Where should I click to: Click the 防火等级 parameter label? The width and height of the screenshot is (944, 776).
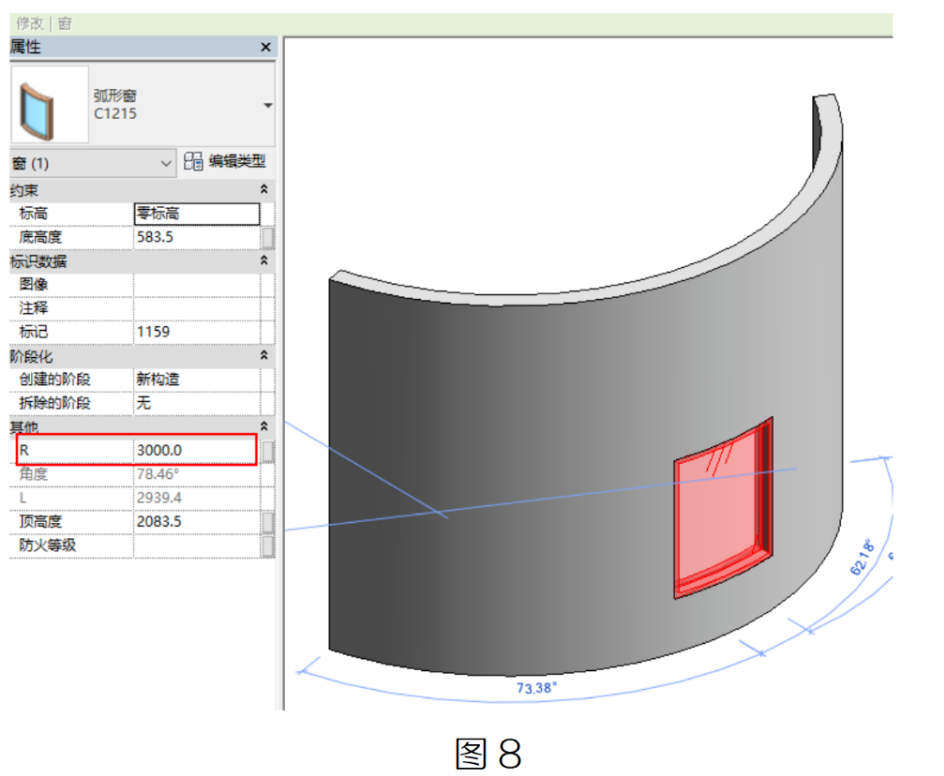coord(48,545)
